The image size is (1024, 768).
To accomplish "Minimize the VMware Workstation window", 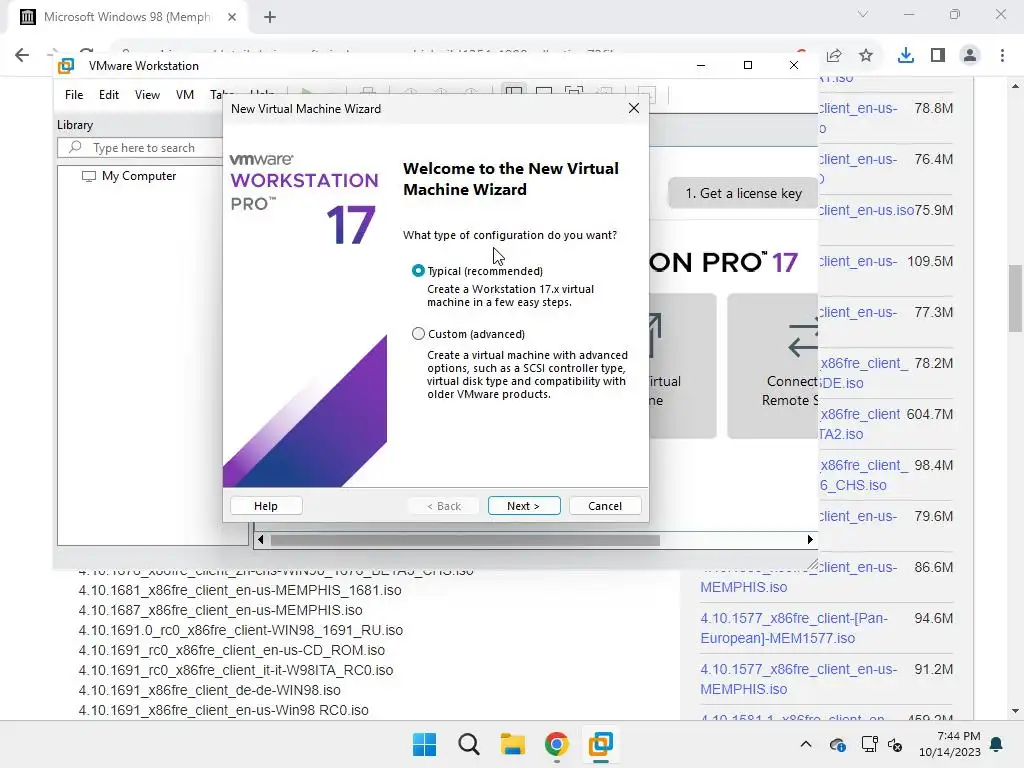I will 701,65.
